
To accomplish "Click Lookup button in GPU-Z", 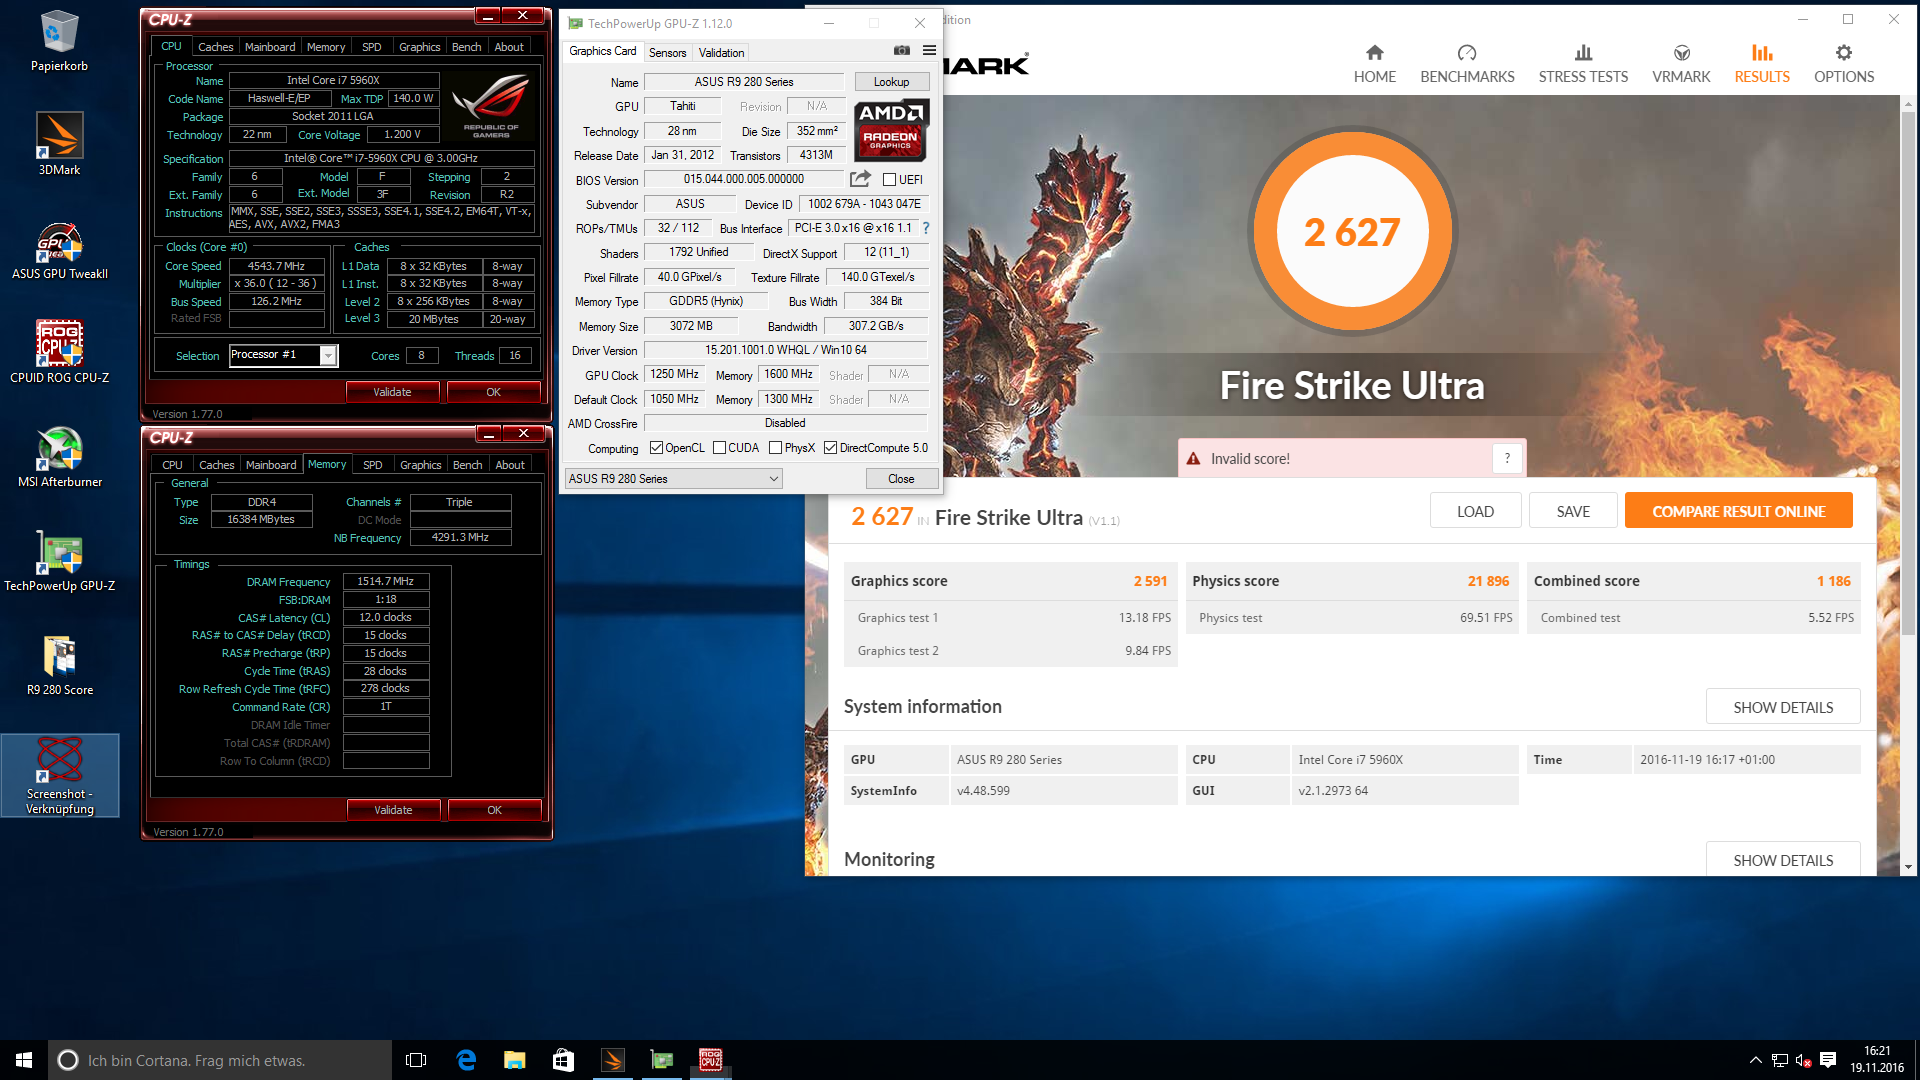I will coord(891,82).
